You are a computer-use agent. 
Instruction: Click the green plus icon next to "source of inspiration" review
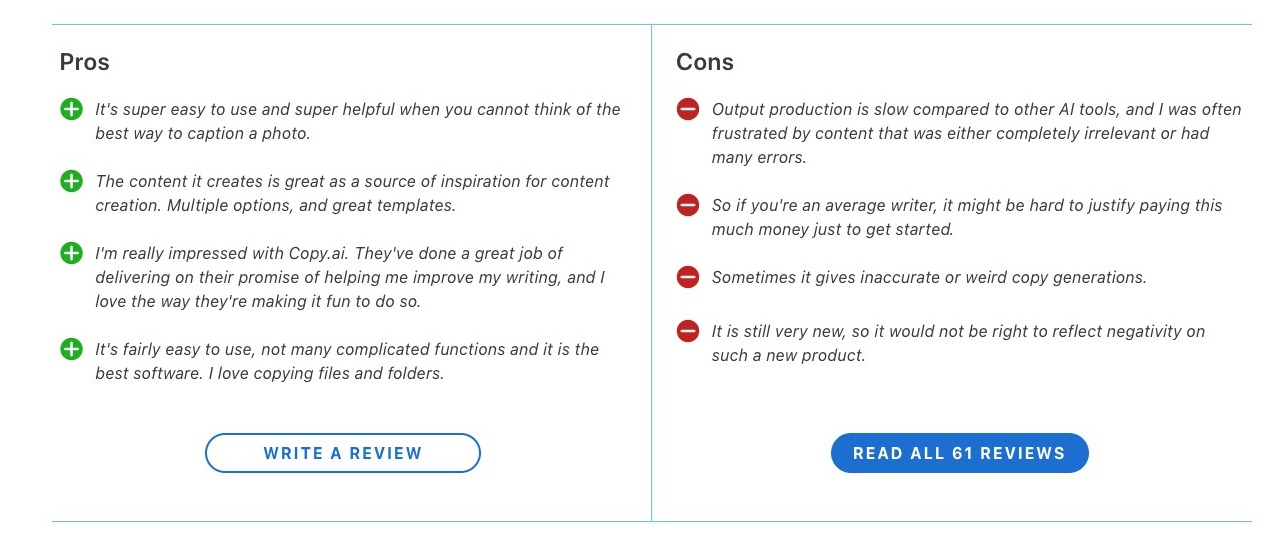pyautogui.click(x=71, y=181)
